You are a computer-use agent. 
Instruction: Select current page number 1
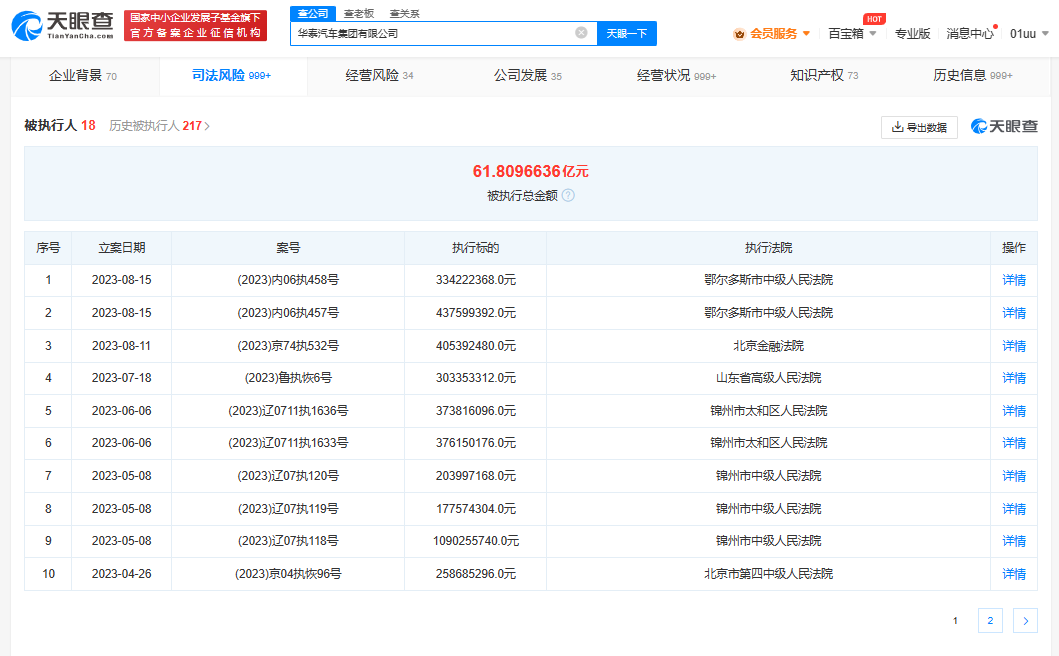955,620
